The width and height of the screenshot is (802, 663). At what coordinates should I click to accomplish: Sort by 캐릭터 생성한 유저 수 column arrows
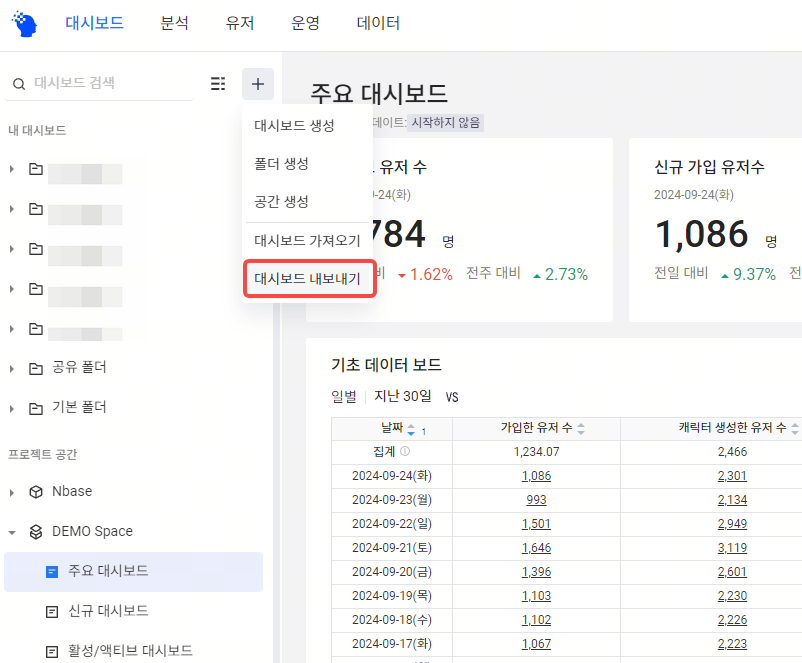click(x=795, y=429)
